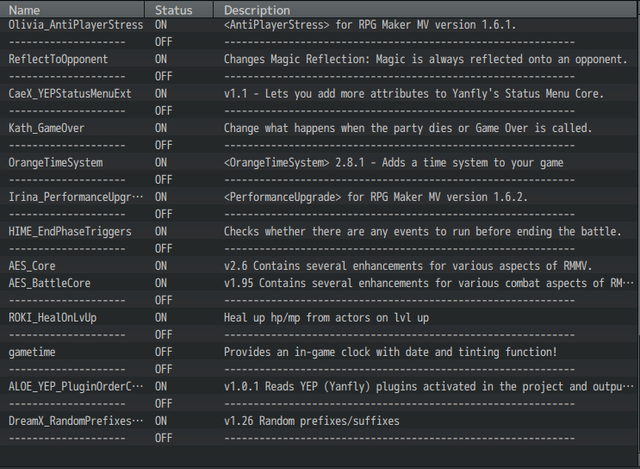Click the party dies or Game Over description
640x469 pixels.
(408, 128)
